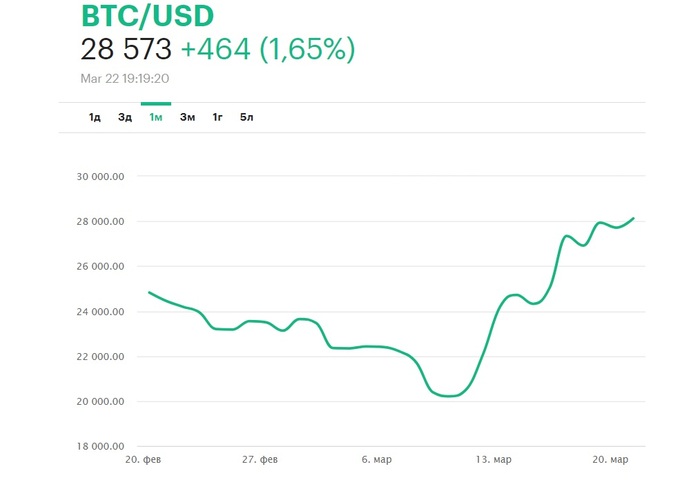Click the 6. мар date marker
This screenshot has height=480, width=700.
pos(377,460)
